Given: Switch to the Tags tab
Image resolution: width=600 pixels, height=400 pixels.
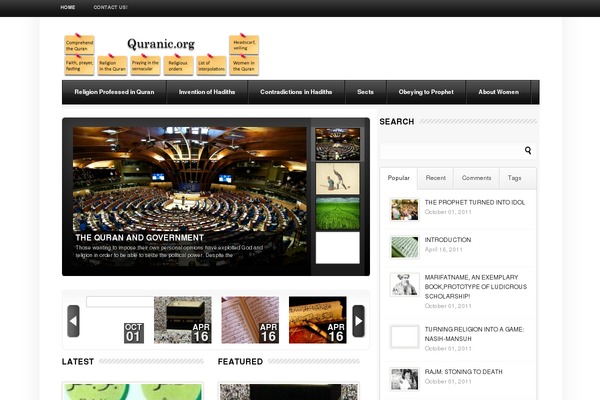Looking at the screenshot, I should click(x=514, y=178).
